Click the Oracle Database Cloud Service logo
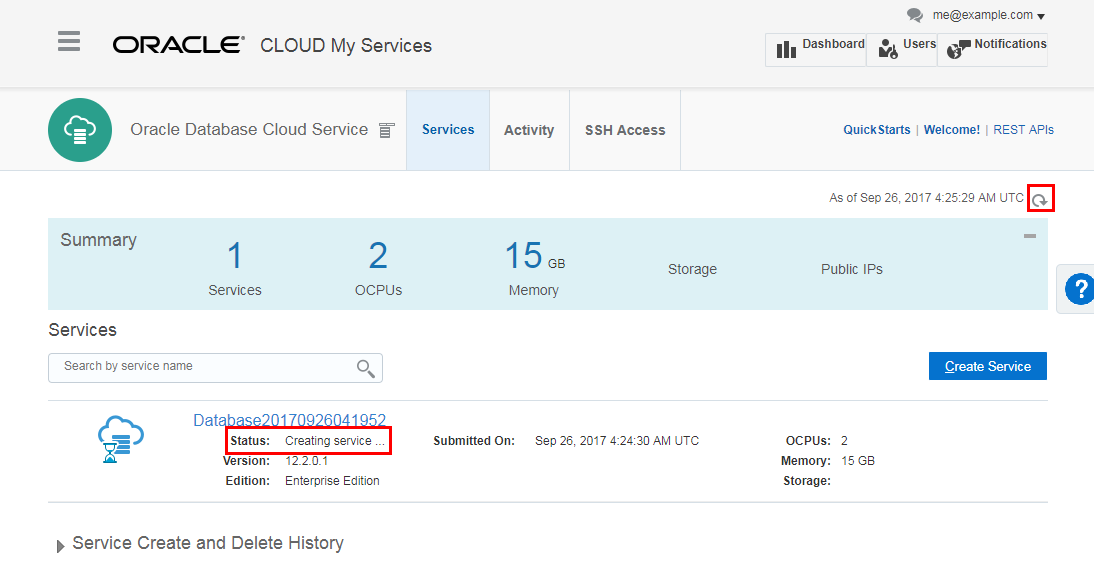 click(x=79, y=130)
